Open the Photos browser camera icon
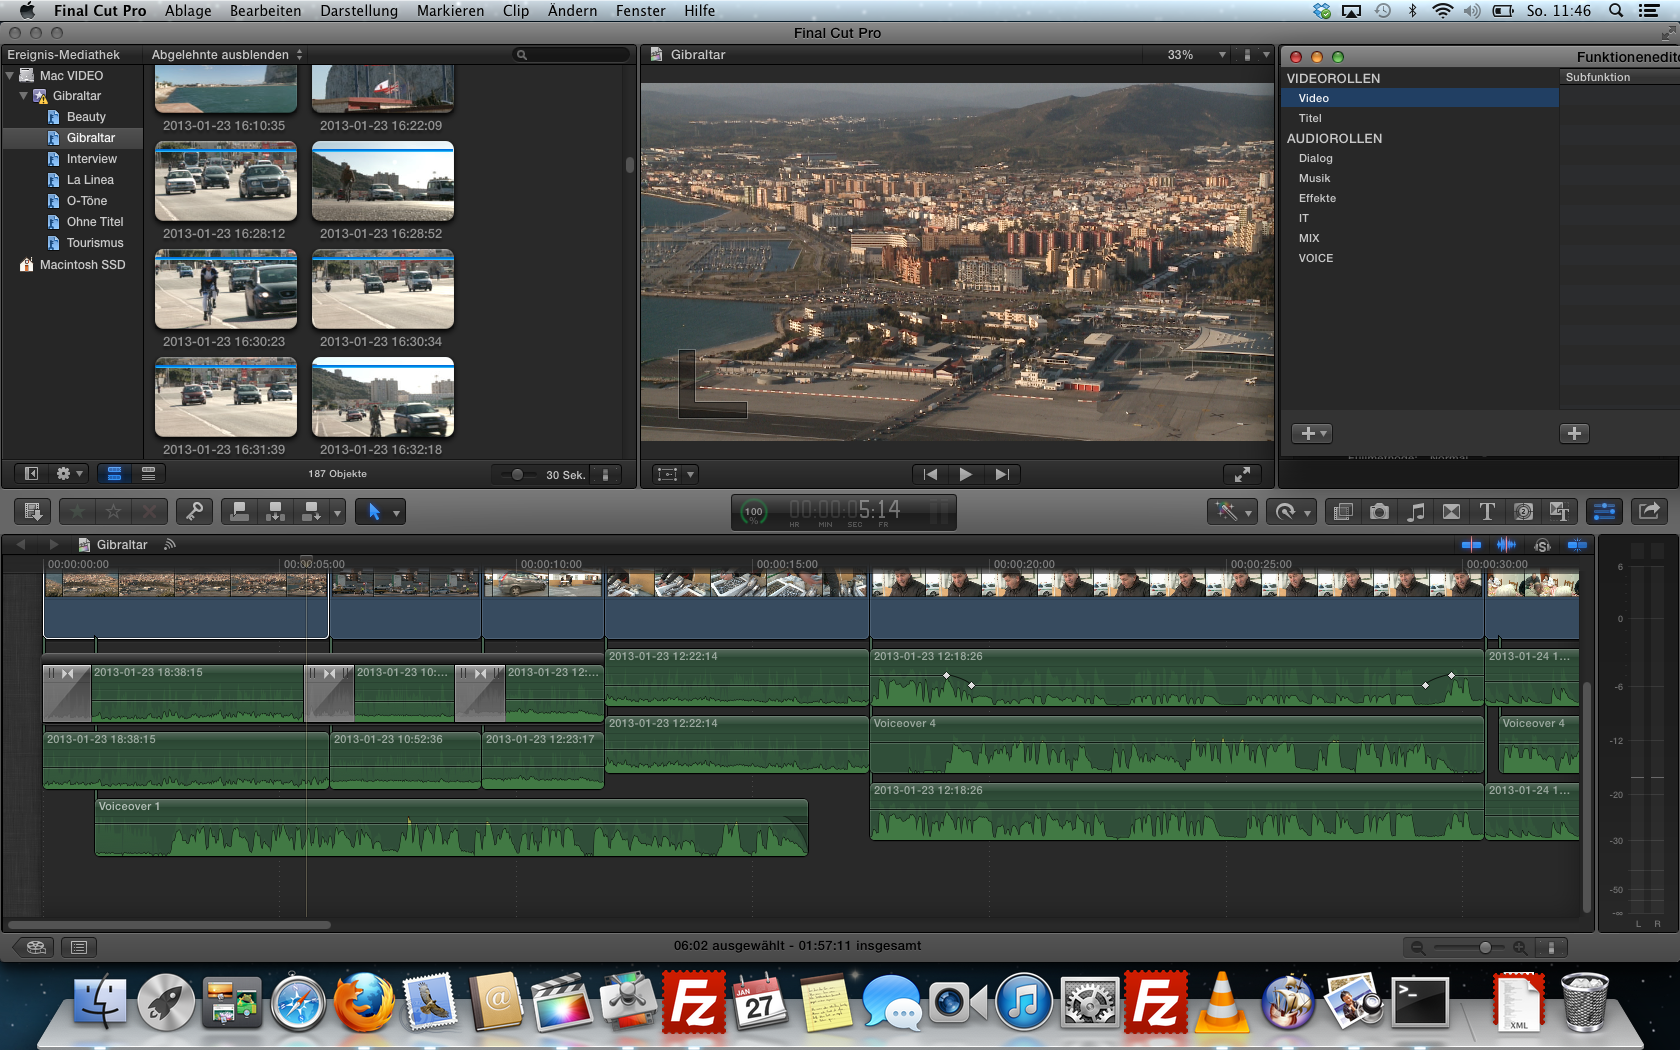Screen dimensions: 1680x1050 1379,512
